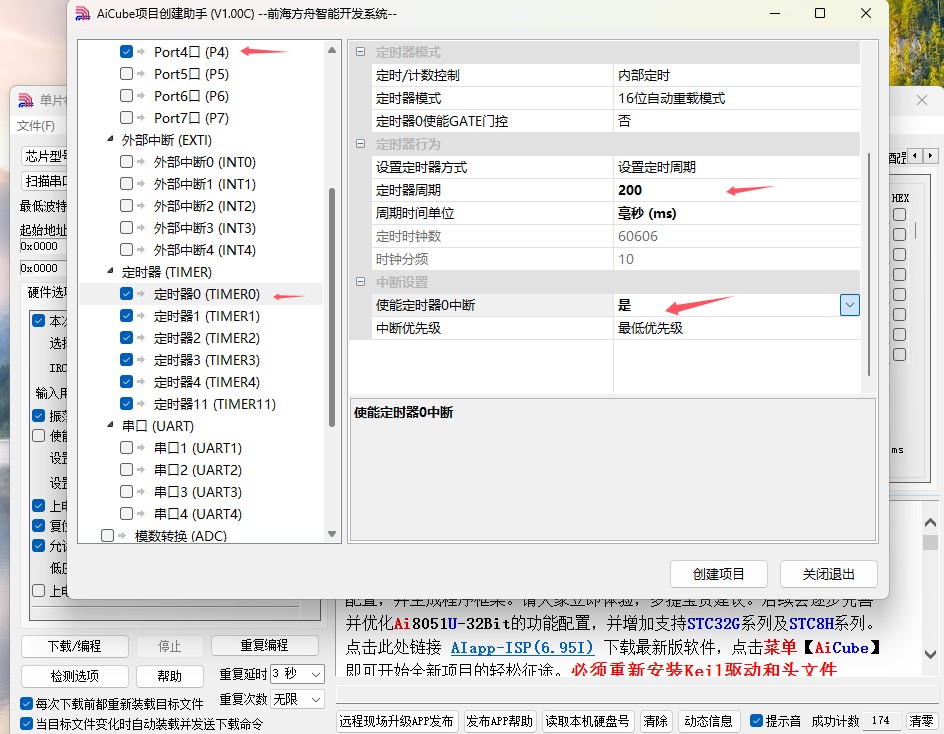The height and width of the screenshot is (734, 944).
Task: Click the background window app icon
Action: [x=25, y=100]
